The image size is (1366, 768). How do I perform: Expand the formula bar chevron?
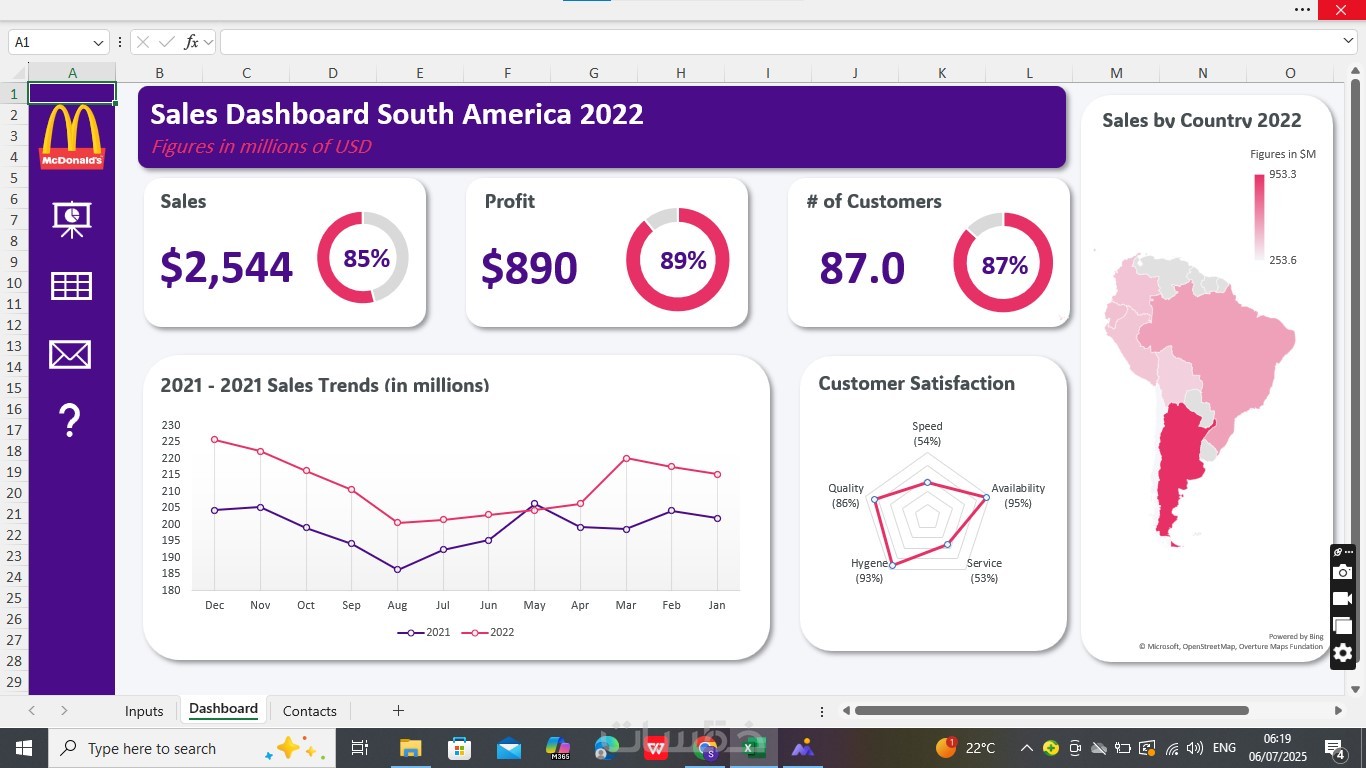pos(1348,41)
